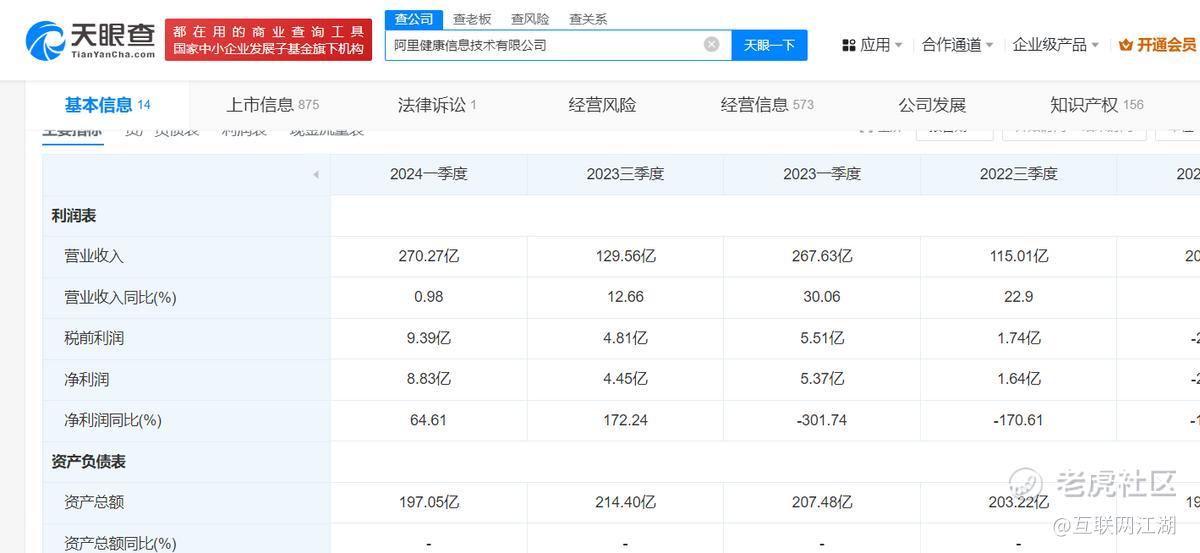1200x553 pixels.
Task: Open the 知识产权 tab
Action: coord(1096,105)
